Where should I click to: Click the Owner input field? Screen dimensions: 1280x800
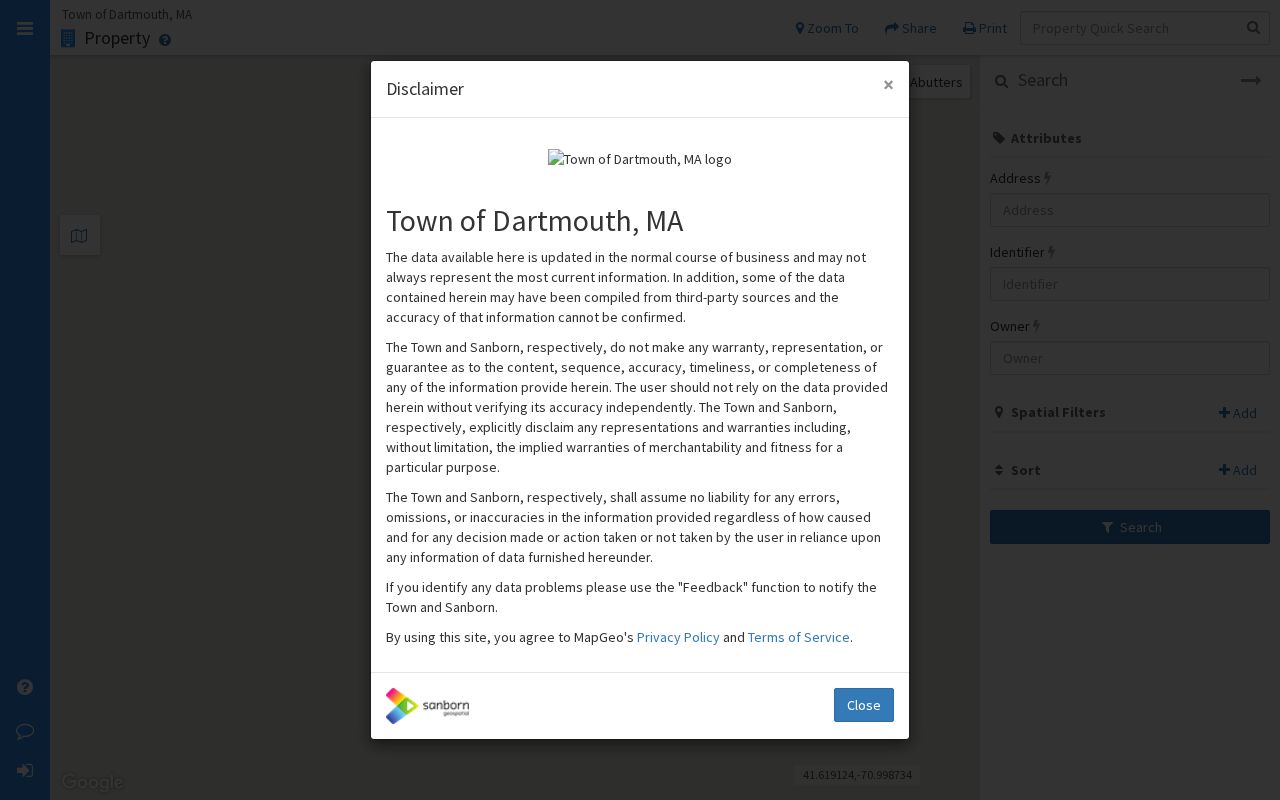tap(1130, 358)
